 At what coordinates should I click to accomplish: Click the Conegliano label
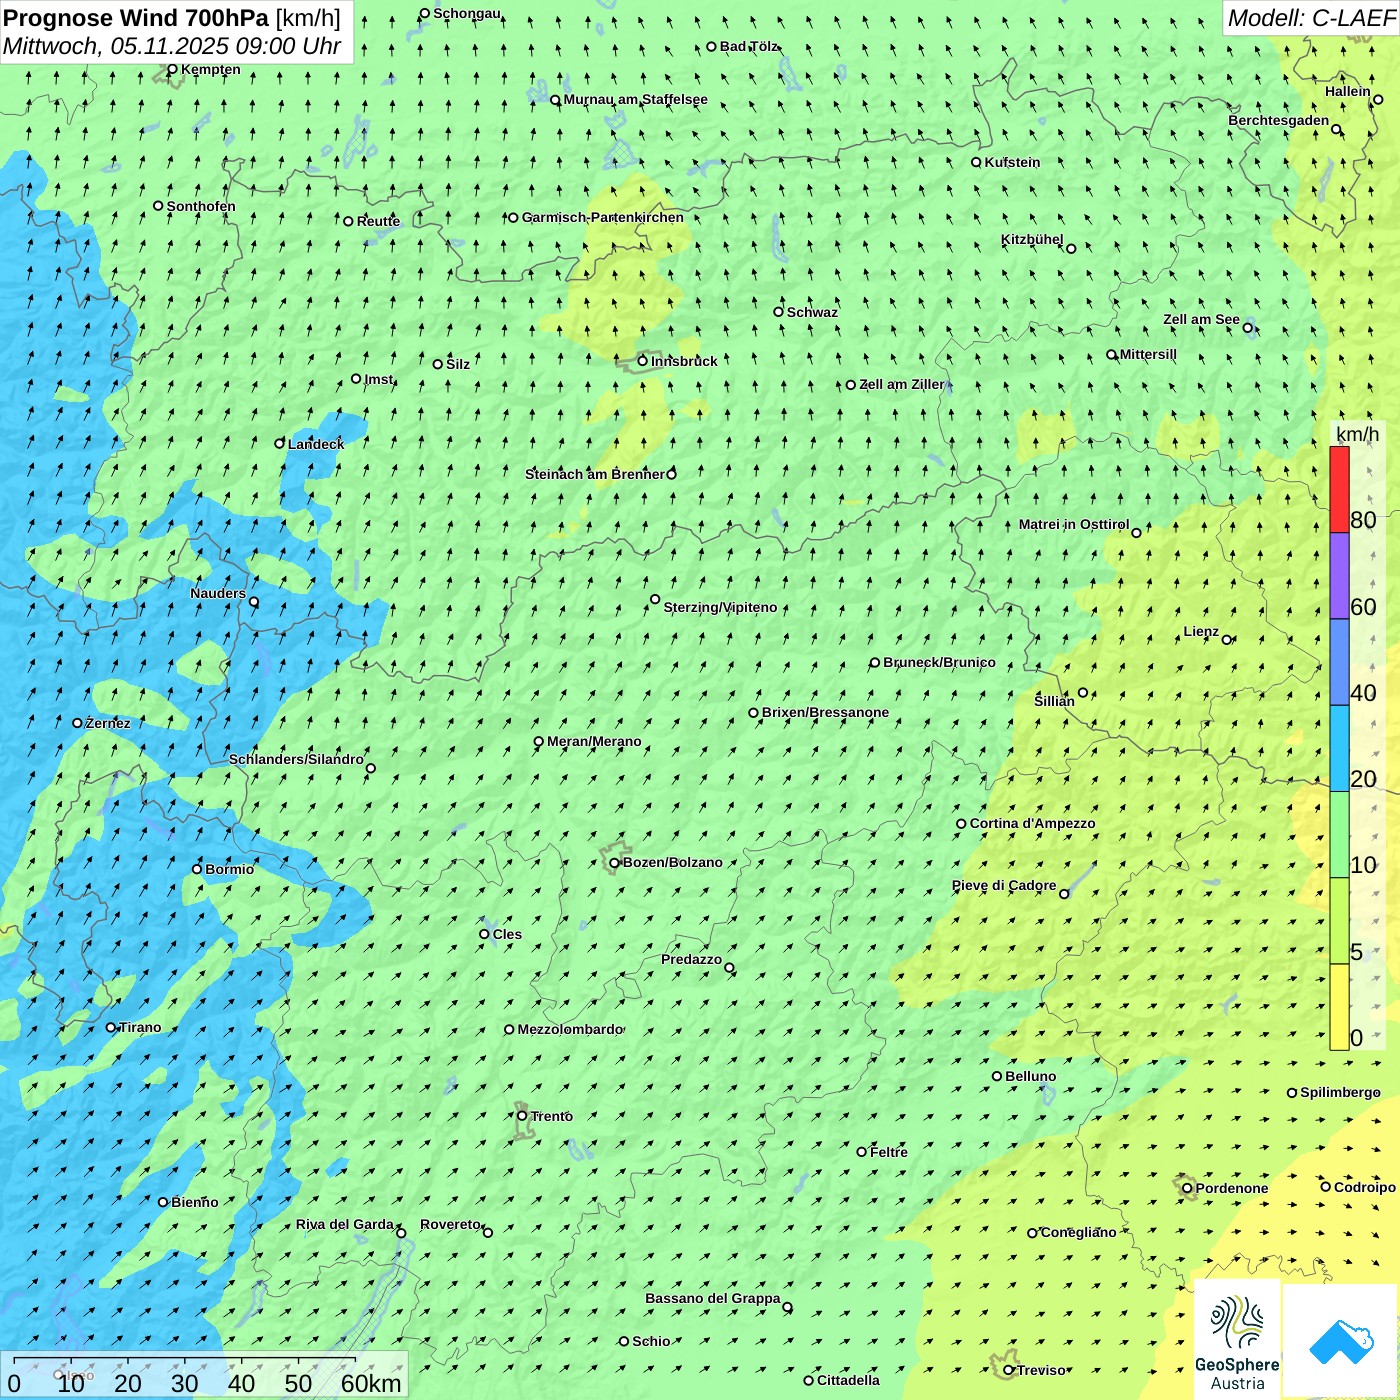coord(1078,1232)
